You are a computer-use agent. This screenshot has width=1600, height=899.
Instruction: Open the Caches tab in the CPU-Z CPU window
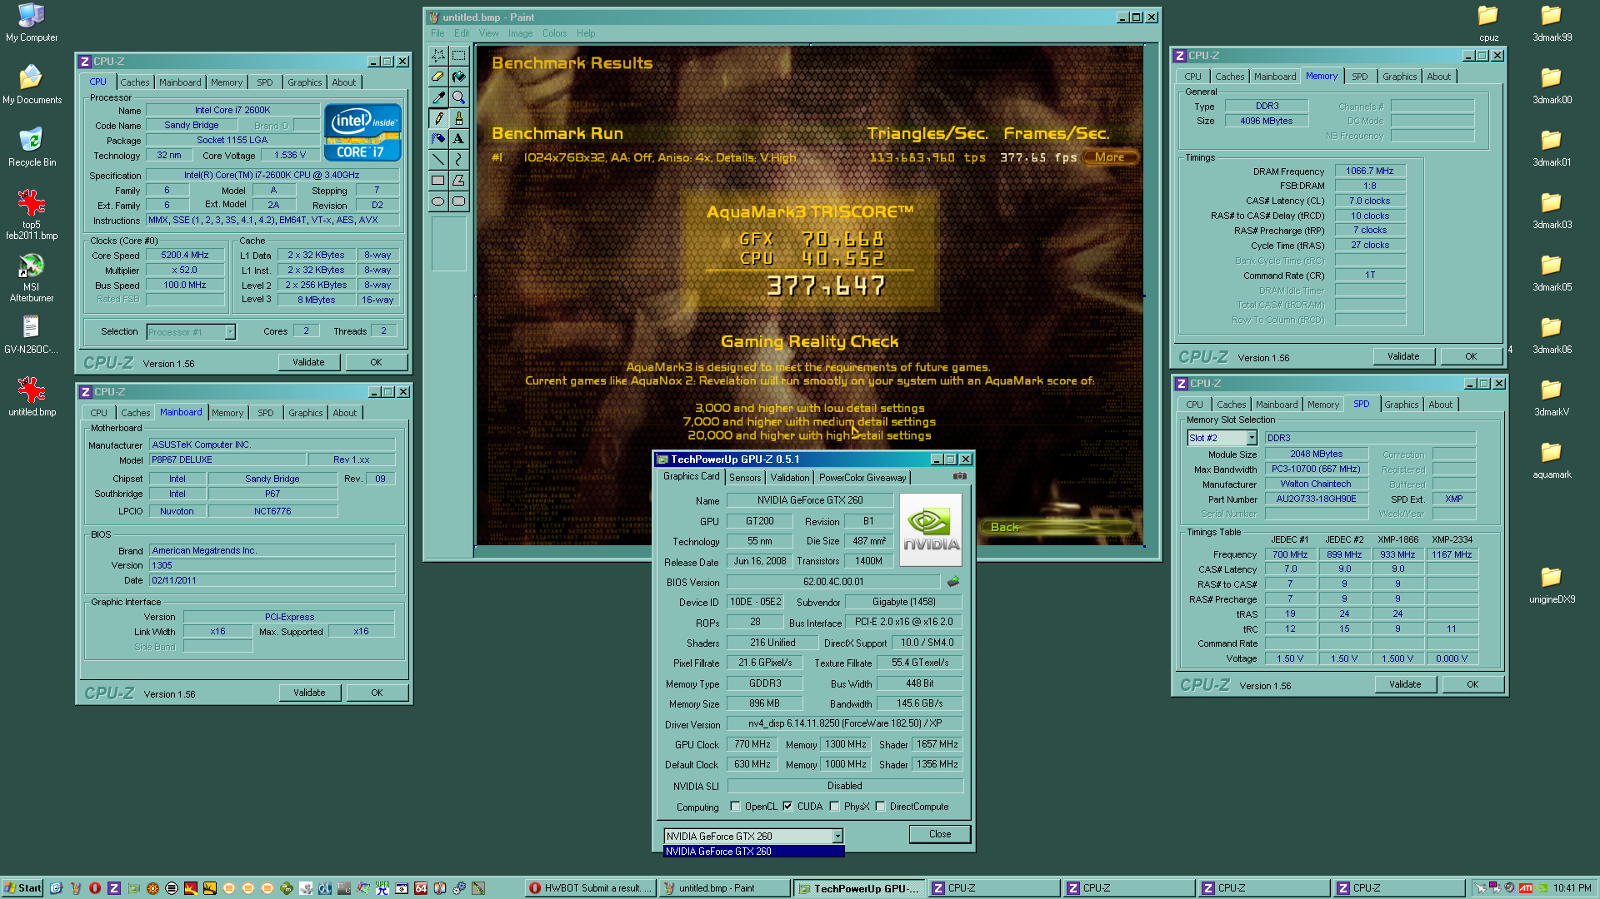point(135,83)
